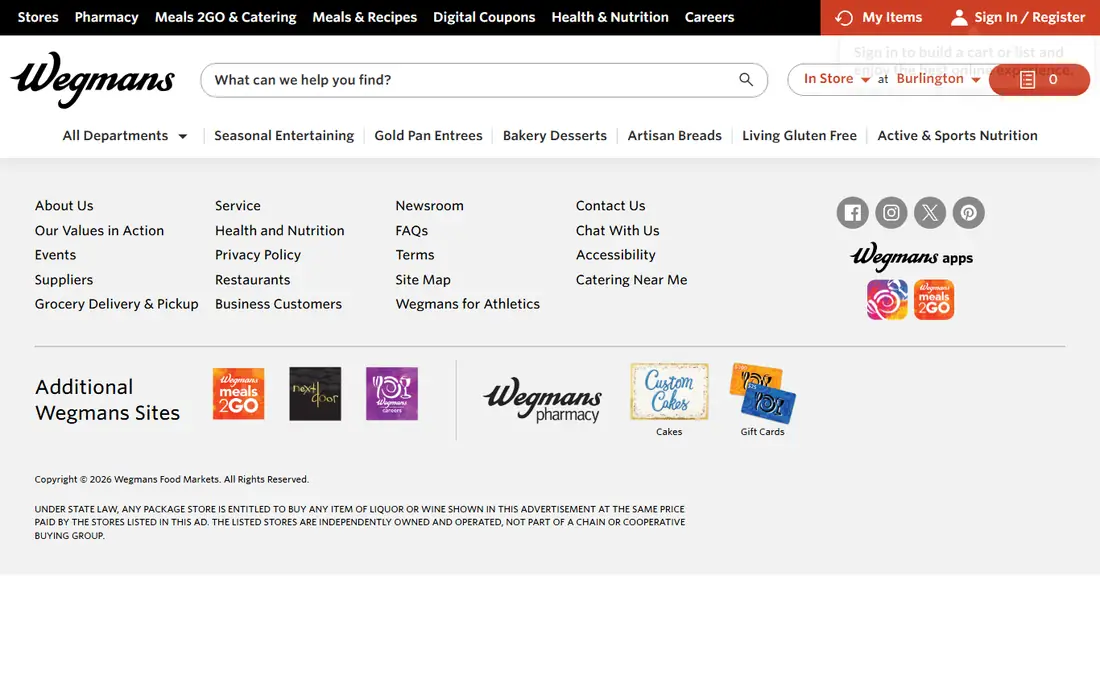The height and width of the screenshot is (688, 1100).
Task: Select Active & Sports Nutrition category
Action: click(957, 135)
